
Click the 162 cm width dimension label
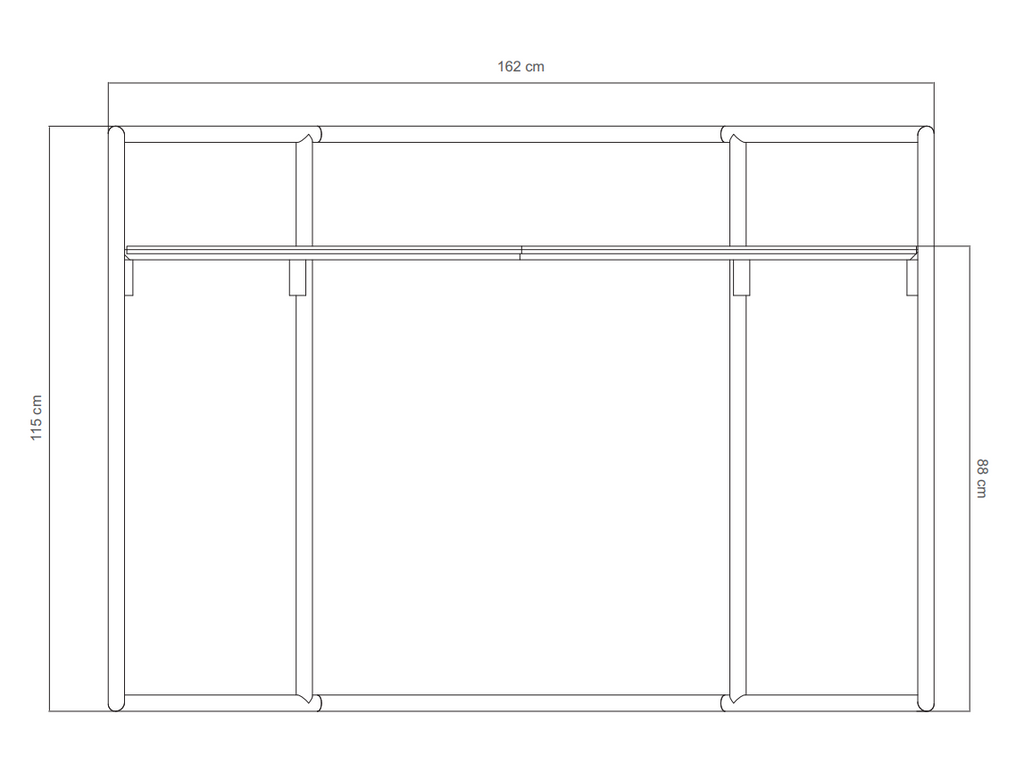tap(520, 67)
